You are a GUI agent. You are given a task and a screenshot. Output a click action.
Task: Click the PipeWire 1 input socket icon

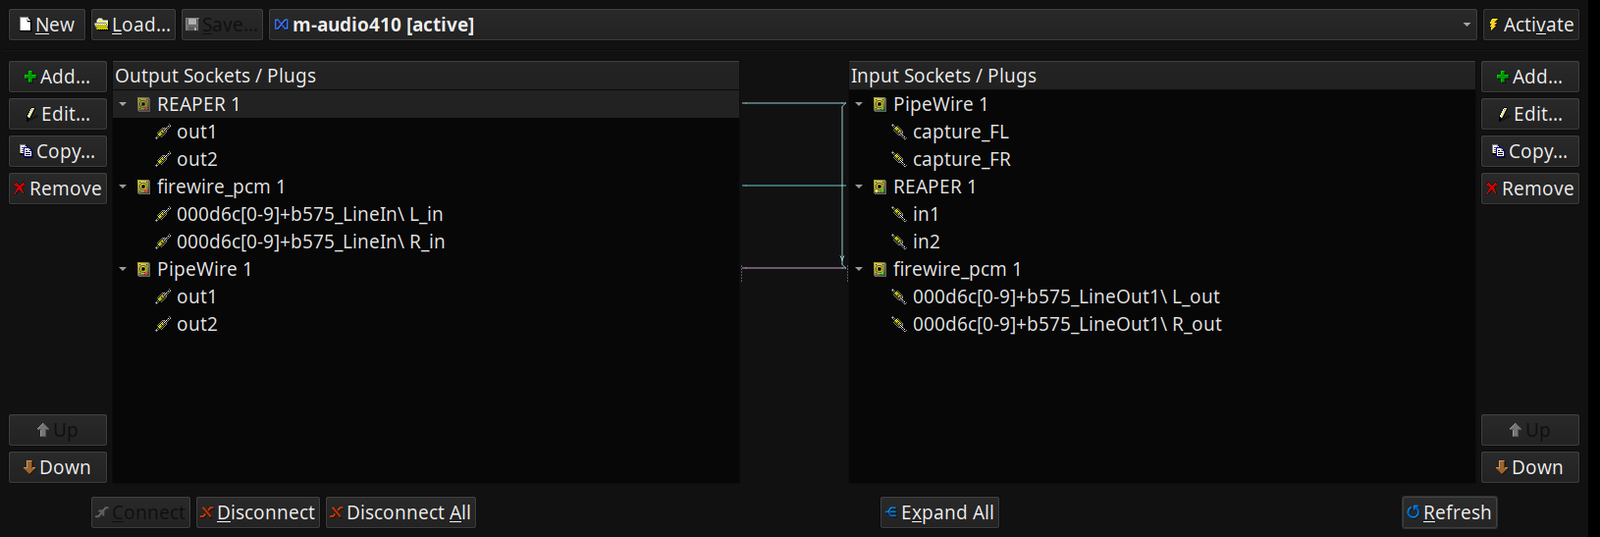(x=880, y=104)
